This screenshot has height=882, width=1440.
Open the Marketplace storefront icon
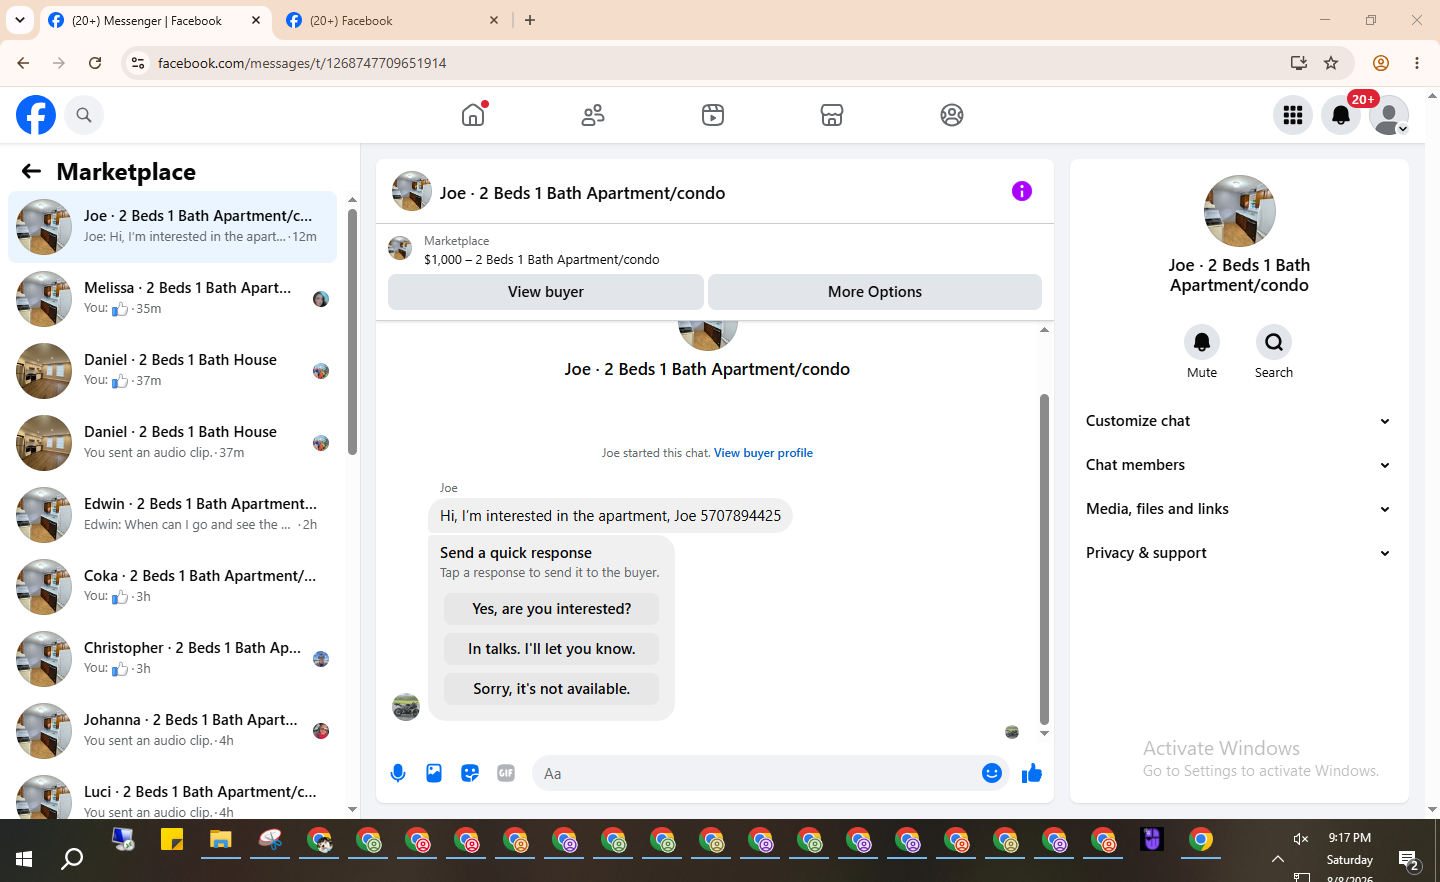tap(832, 115)
